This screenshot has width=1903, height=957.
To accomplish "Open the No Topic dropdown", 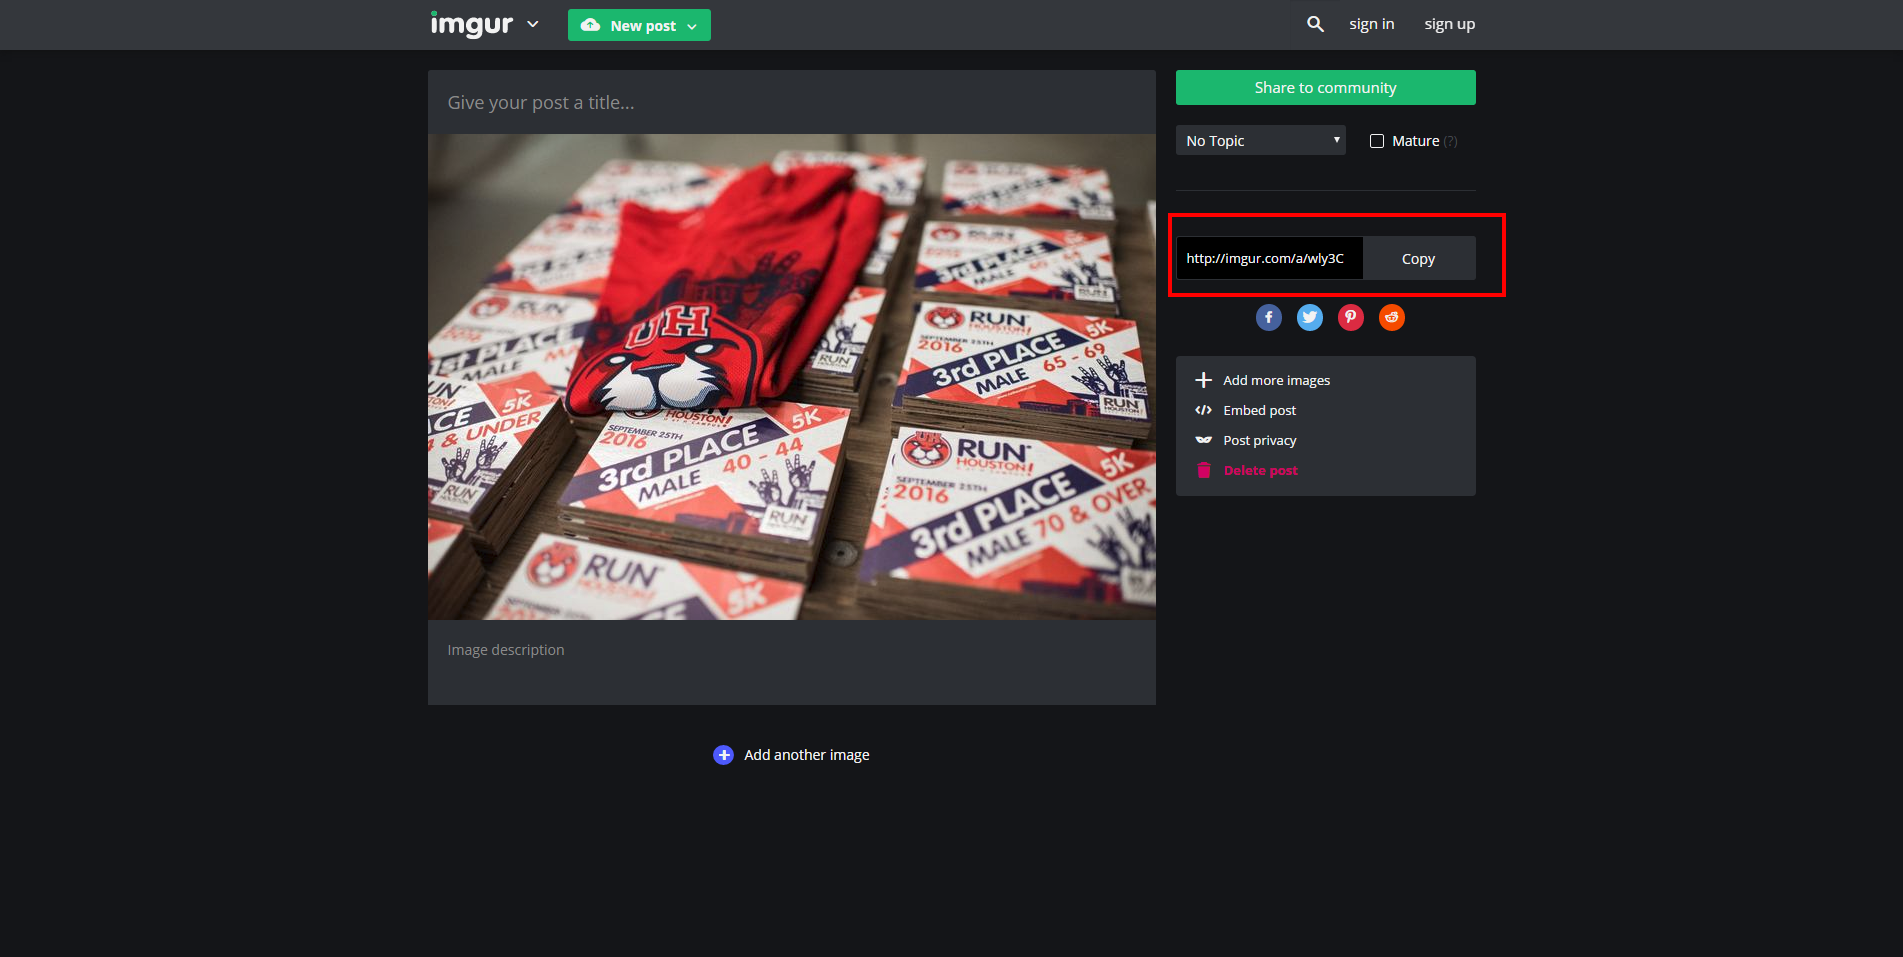I will pyautogui.click(x=1260, y=140).
